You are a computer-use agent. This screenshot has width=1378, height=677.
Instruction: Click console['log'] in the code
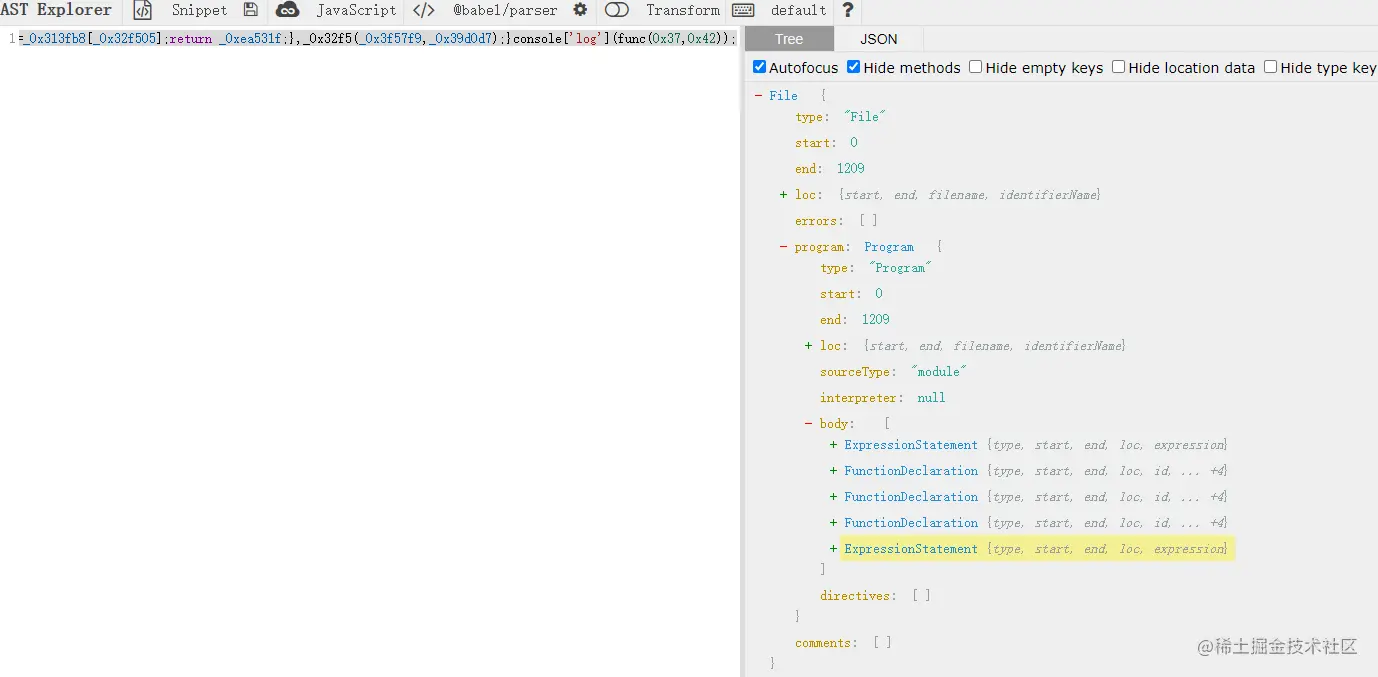tap(553, 39)
